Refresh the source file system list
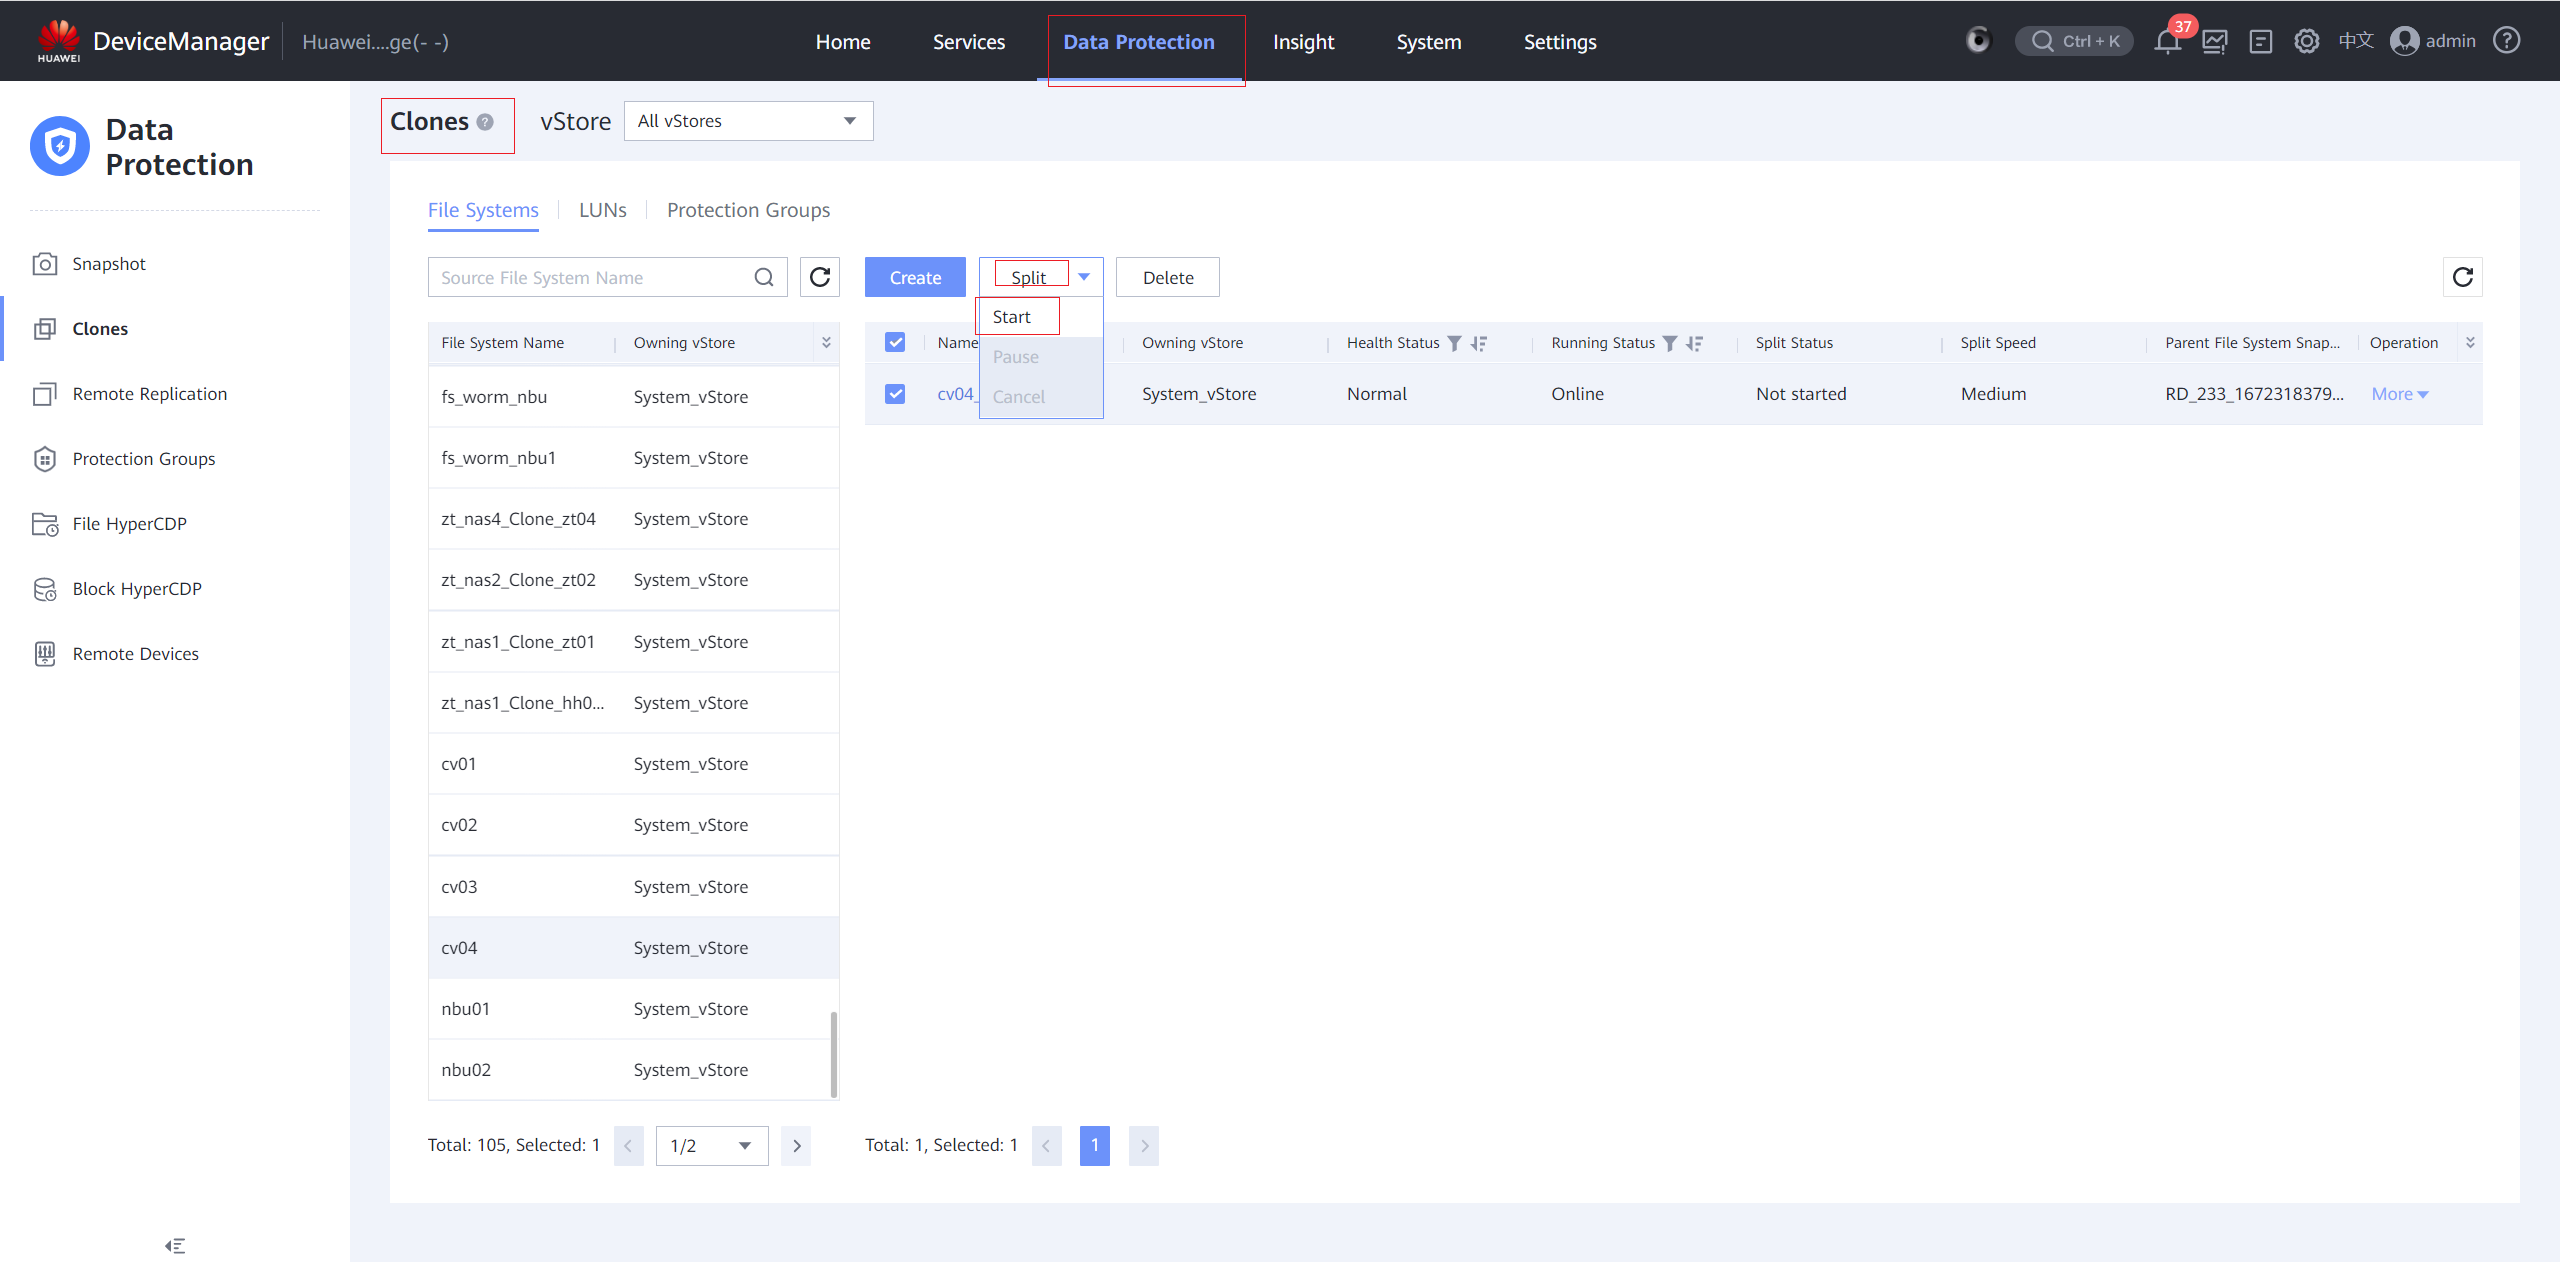The image size is (2560, 1262). pyautogui.click(x=820, y=277)
